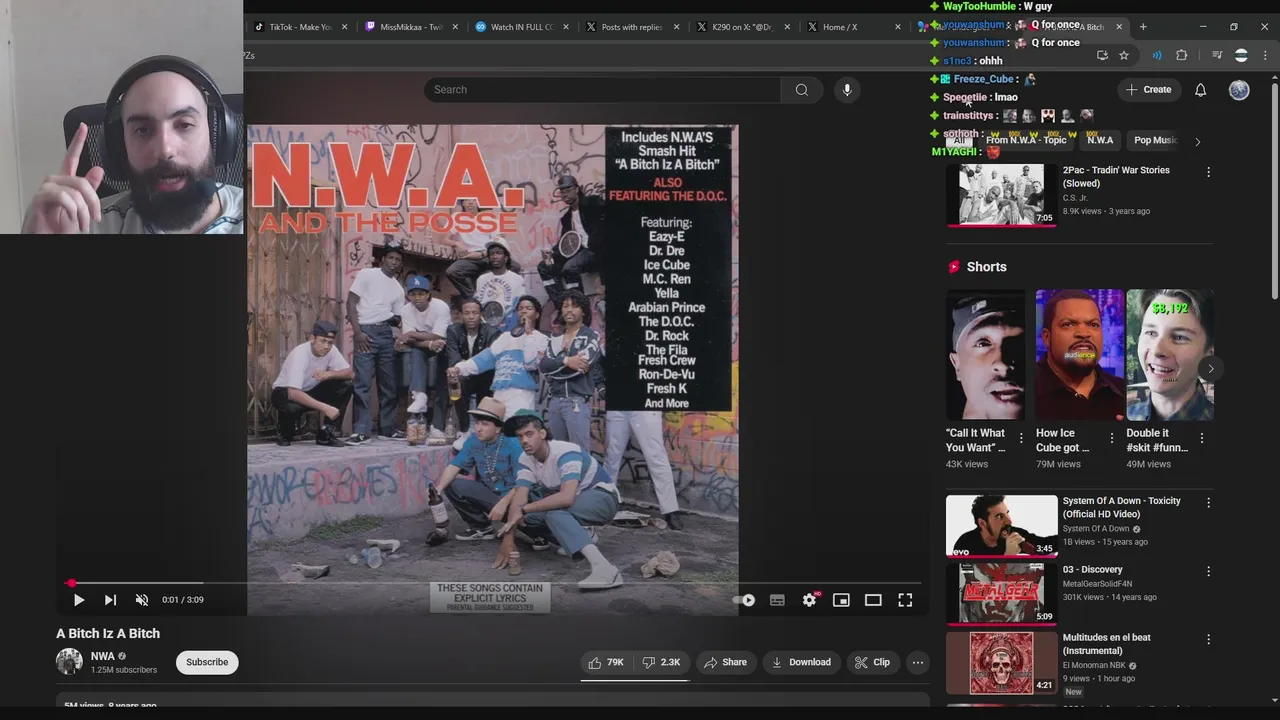Open YouTube notifications bell
Screen dimensions: 1280x720
[x=1200, y=90]
